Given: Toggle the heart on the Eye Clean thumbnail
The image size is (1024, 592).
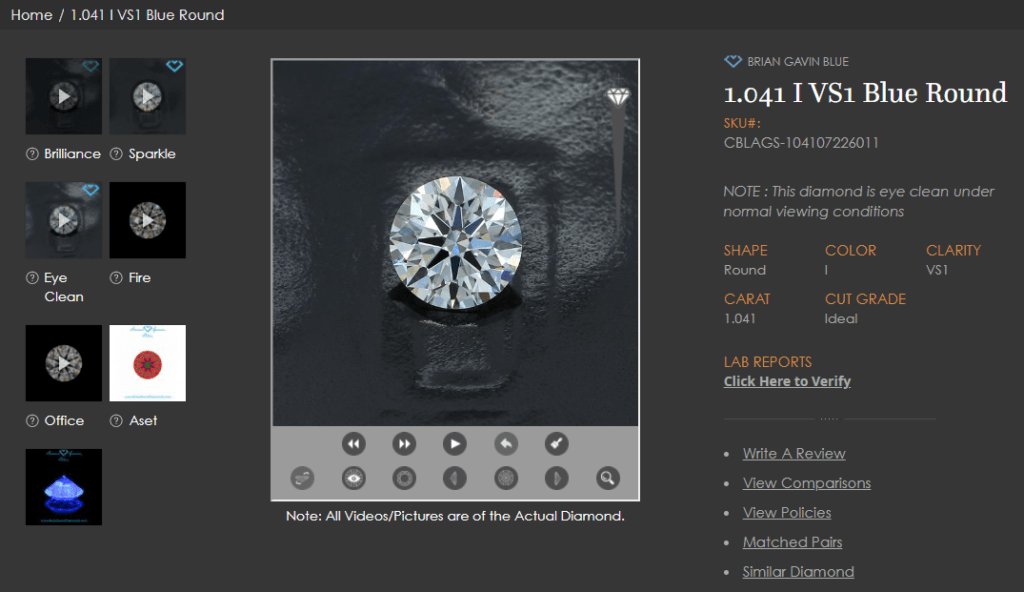Looking at the screenshot, I should [x=91, y=189].
